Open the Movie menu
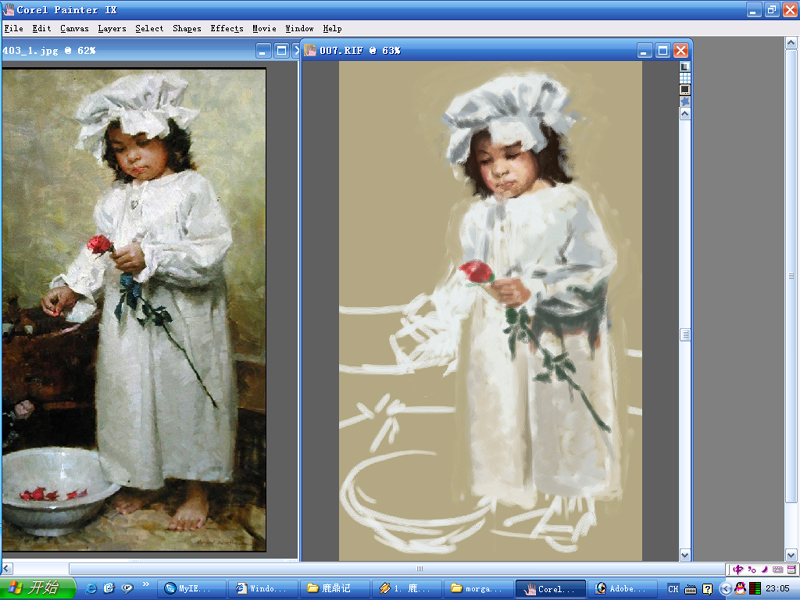Image resolution: width=800 pixels, height=600 pixels. pos(264,29)
